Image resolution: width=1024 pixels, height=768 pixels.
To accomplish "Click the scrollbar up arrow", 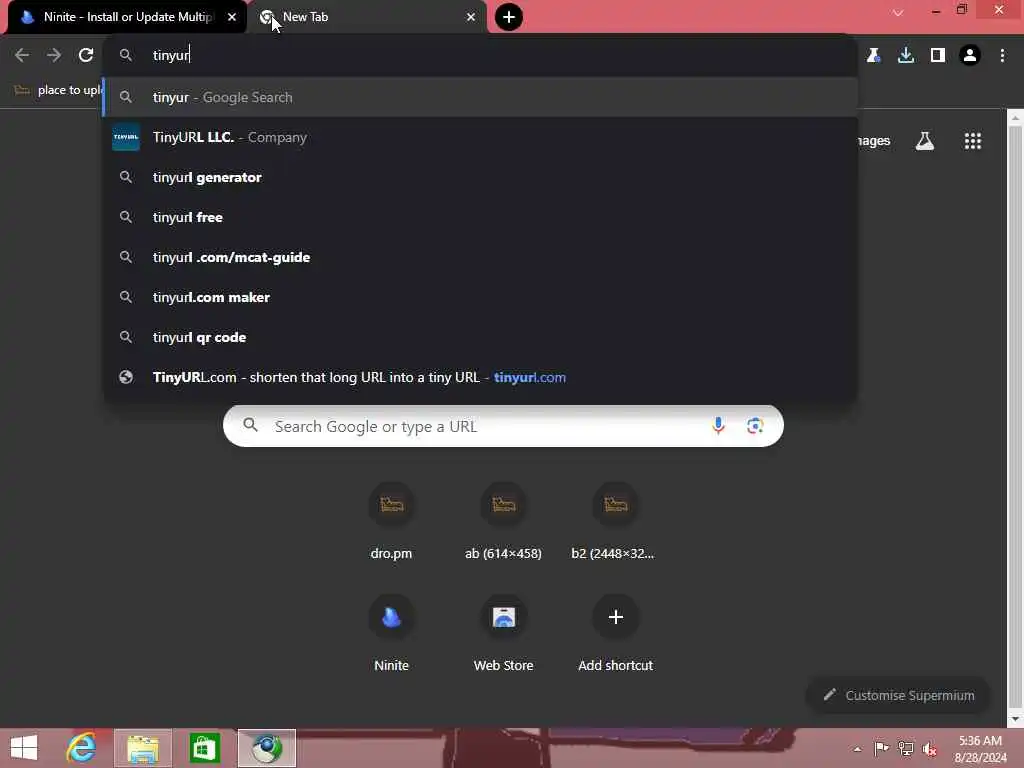I will [x=1015, y=118].
